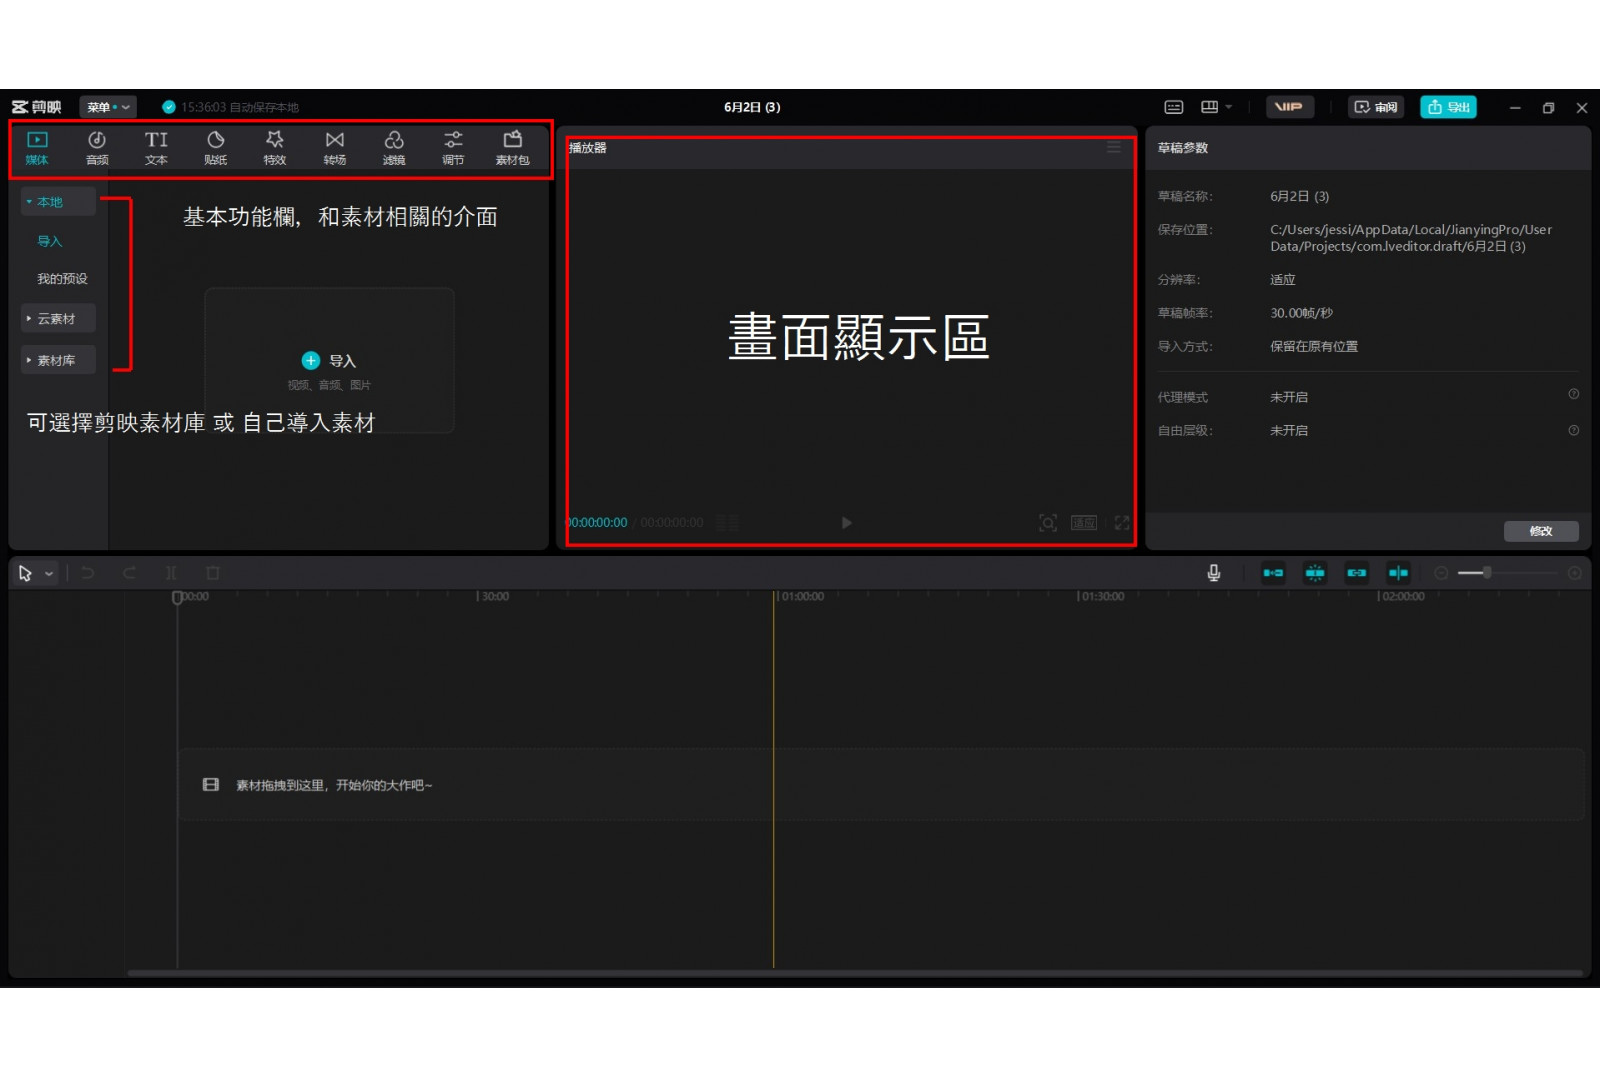The width and height of the screenshot is (1600, 1078).
Task: Open the 特效 (Effects) tab
Action: pos(275,148)
